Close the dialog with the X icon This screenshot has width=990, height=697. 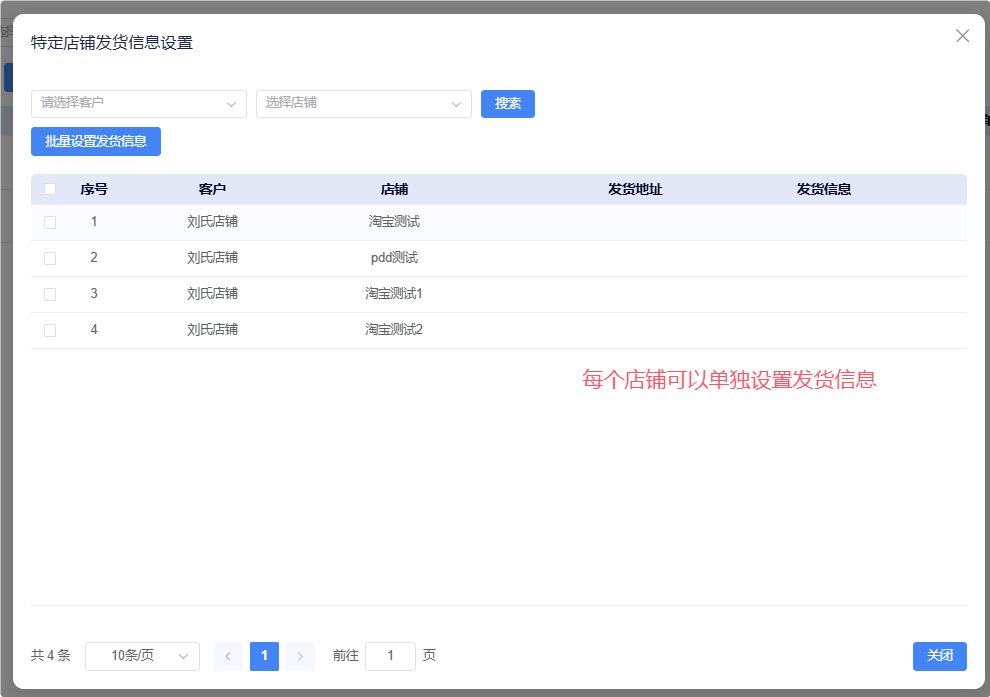click(962, 36)
